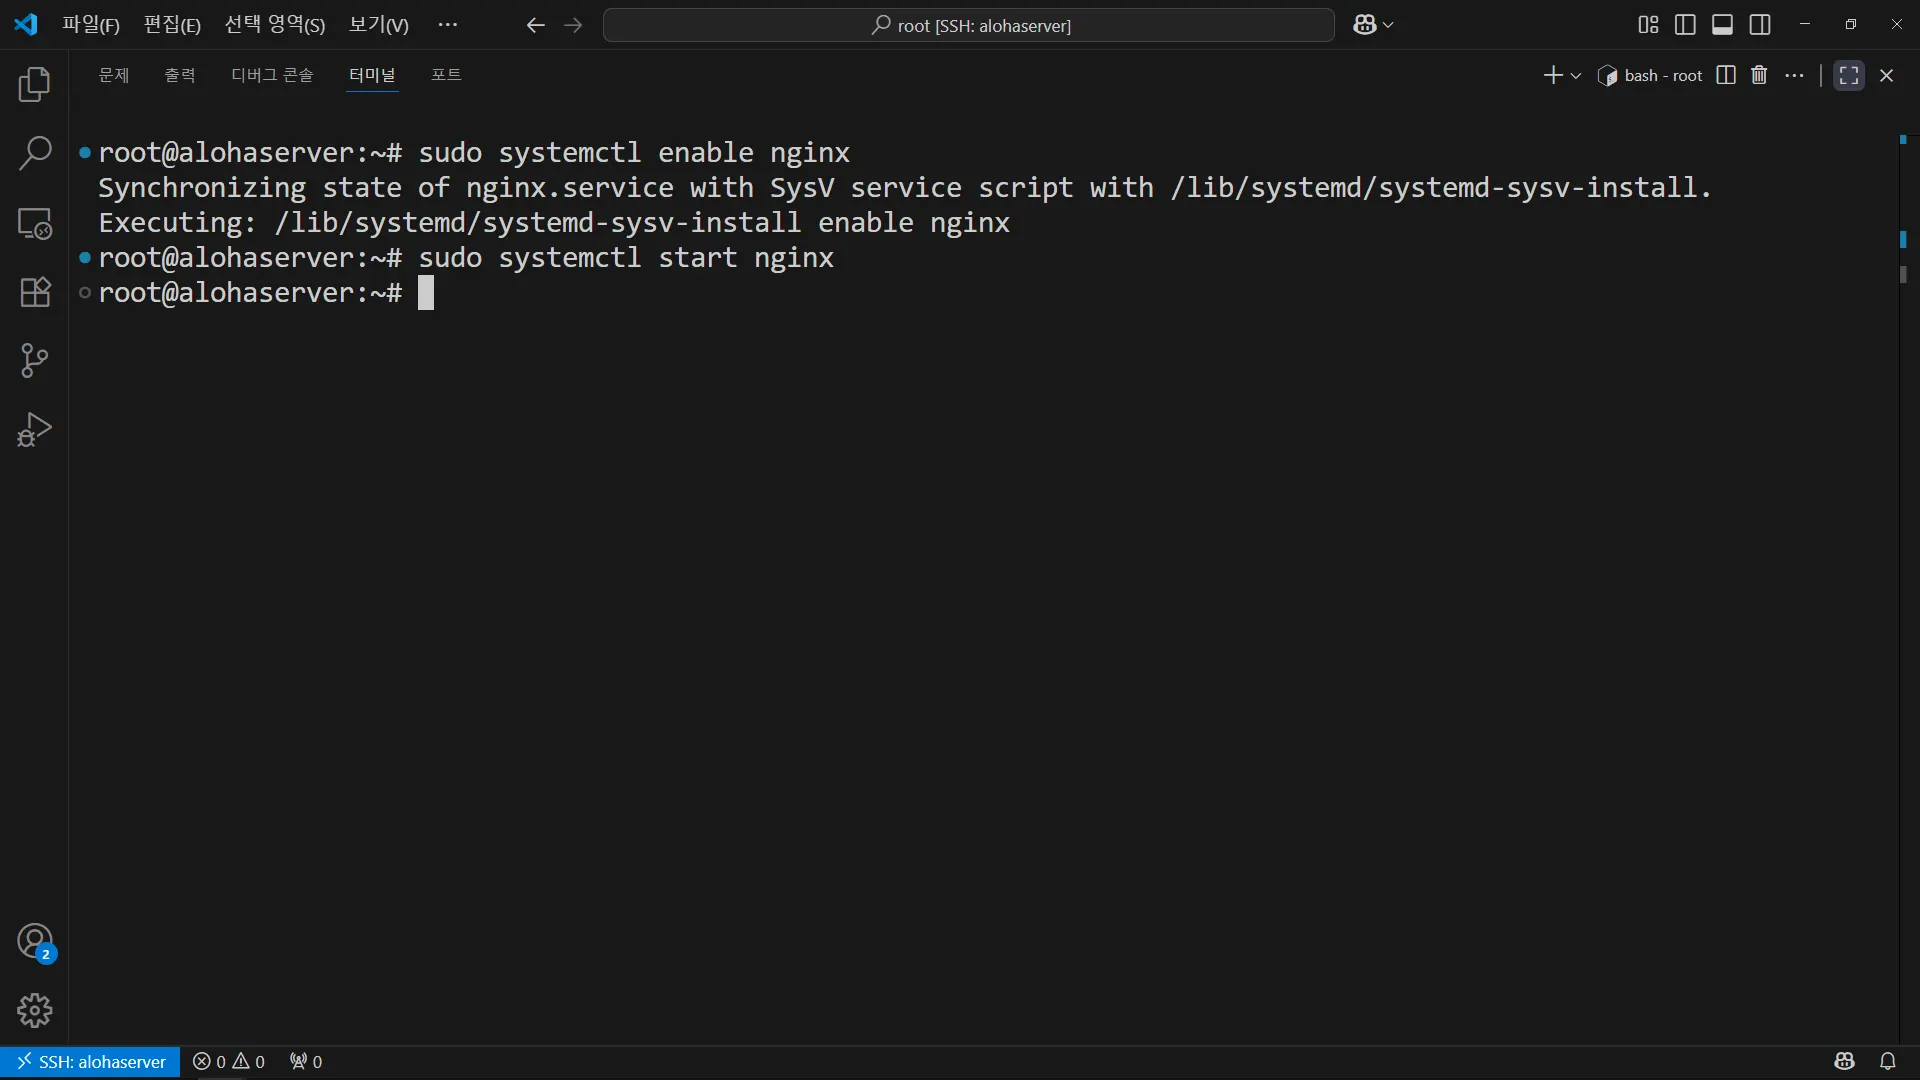Restore maximized panel size

point(1848,75)
